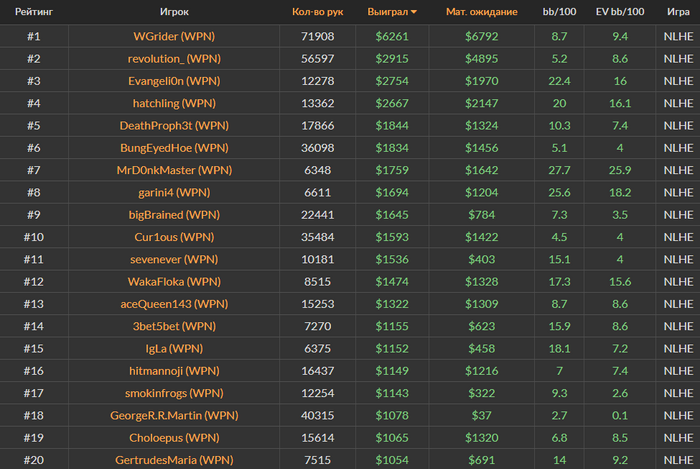Click the Рейтинг column header
The width and height of the screenshot is (700, 469).
34,12
